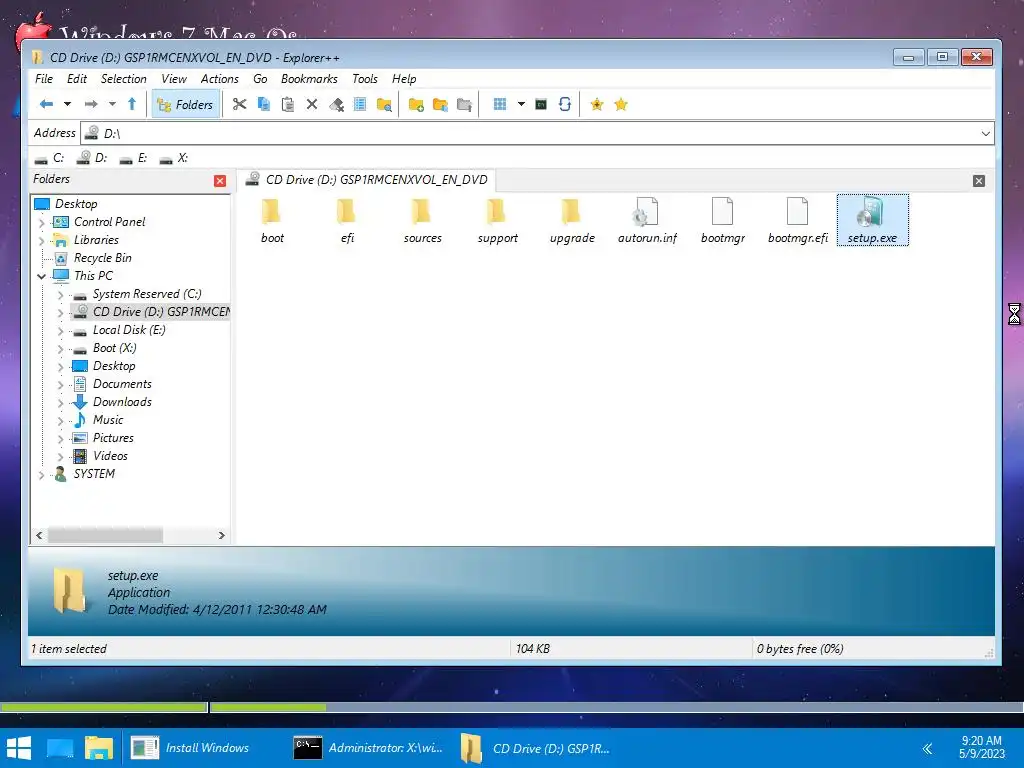Open the Tools menu
The image size is (1024, 768).
click(364, 79)
